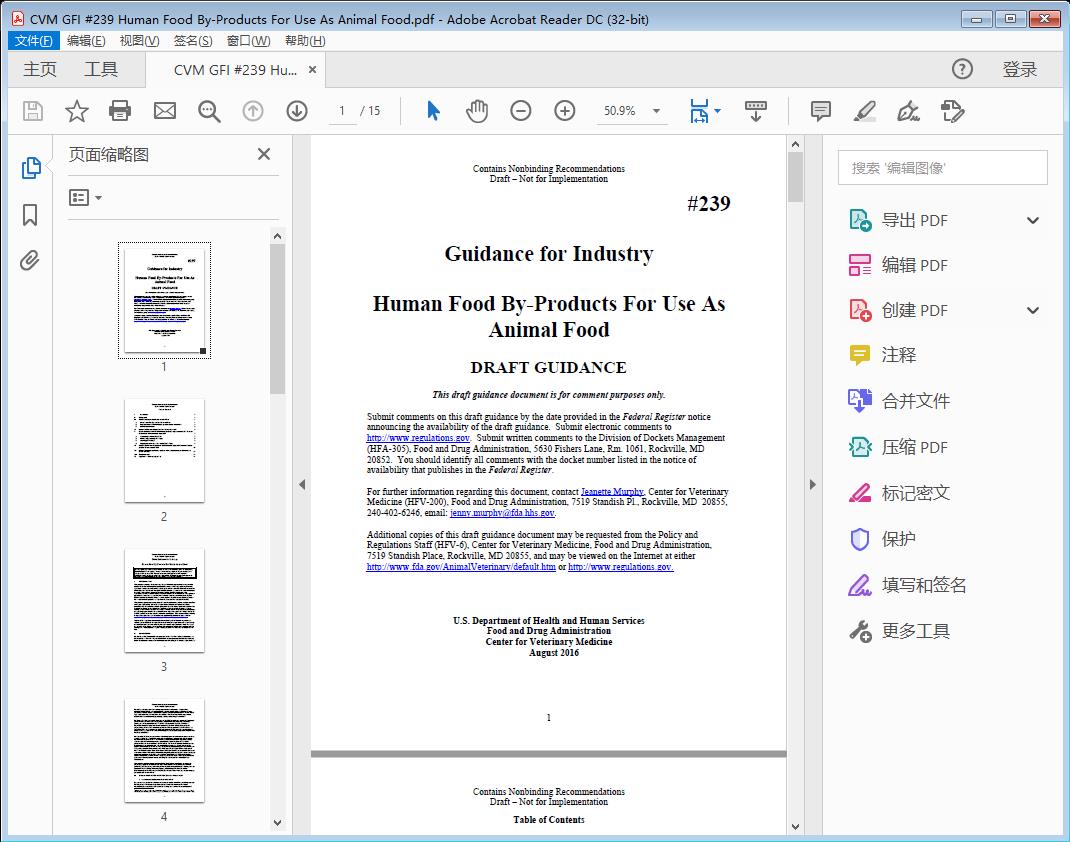Image resolution: width=1070 pixels, height=842 pixels.
Task: Select the hand pan tool
Action: click(477, 111)
